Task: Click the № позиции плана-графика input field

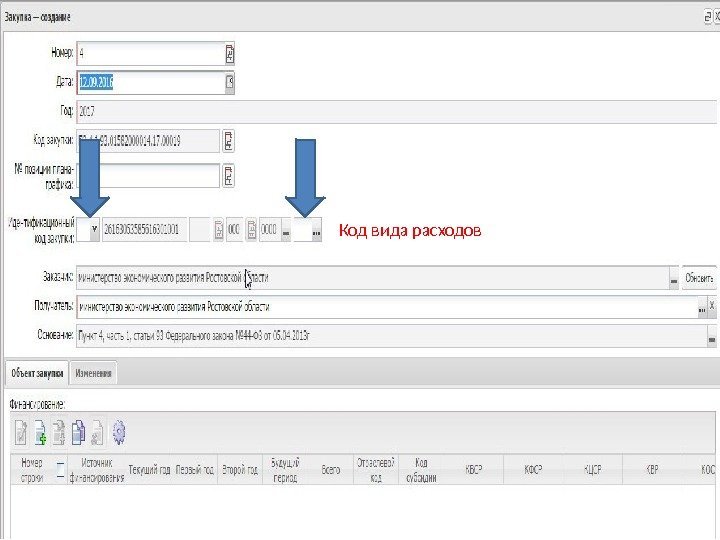Action: (x=148, y=175)
